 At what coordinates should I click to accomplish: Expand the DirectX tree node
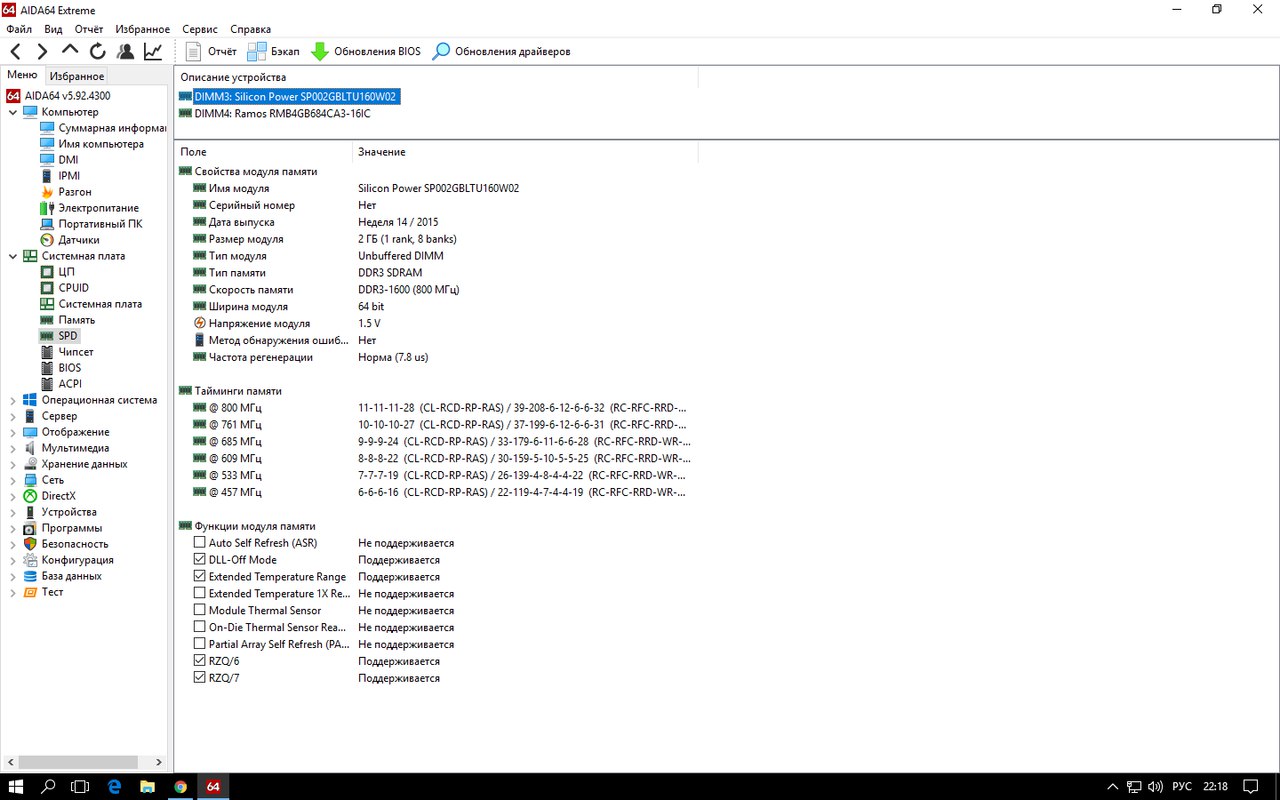[12, 496]
